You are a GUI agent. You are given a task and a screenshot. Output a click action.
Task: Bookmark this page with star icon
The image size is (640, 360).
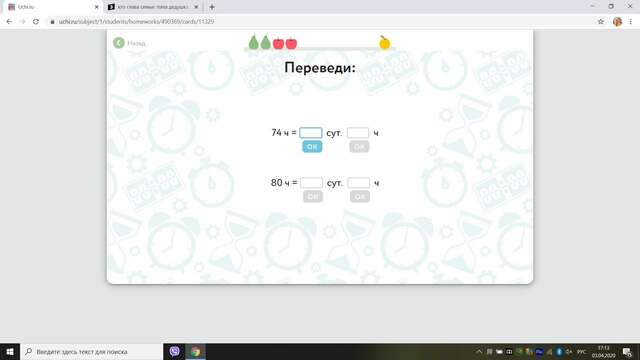pyautogui.click(x=600, y=22)
